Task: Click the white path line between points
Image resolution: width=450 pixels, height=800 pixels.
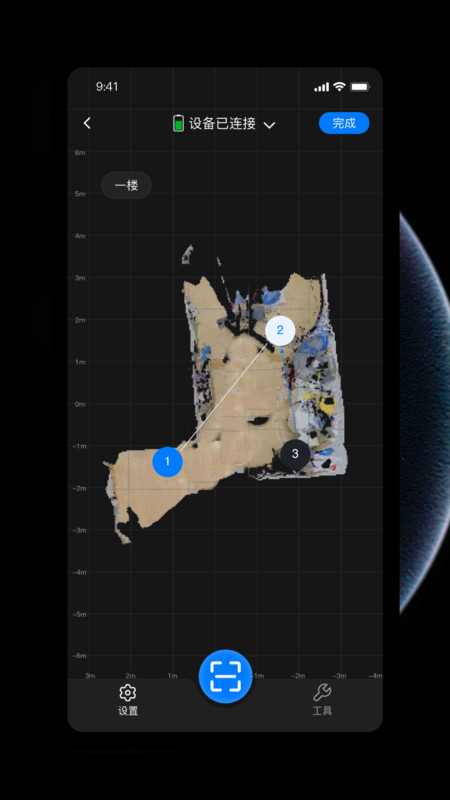Action: point(224,396)
